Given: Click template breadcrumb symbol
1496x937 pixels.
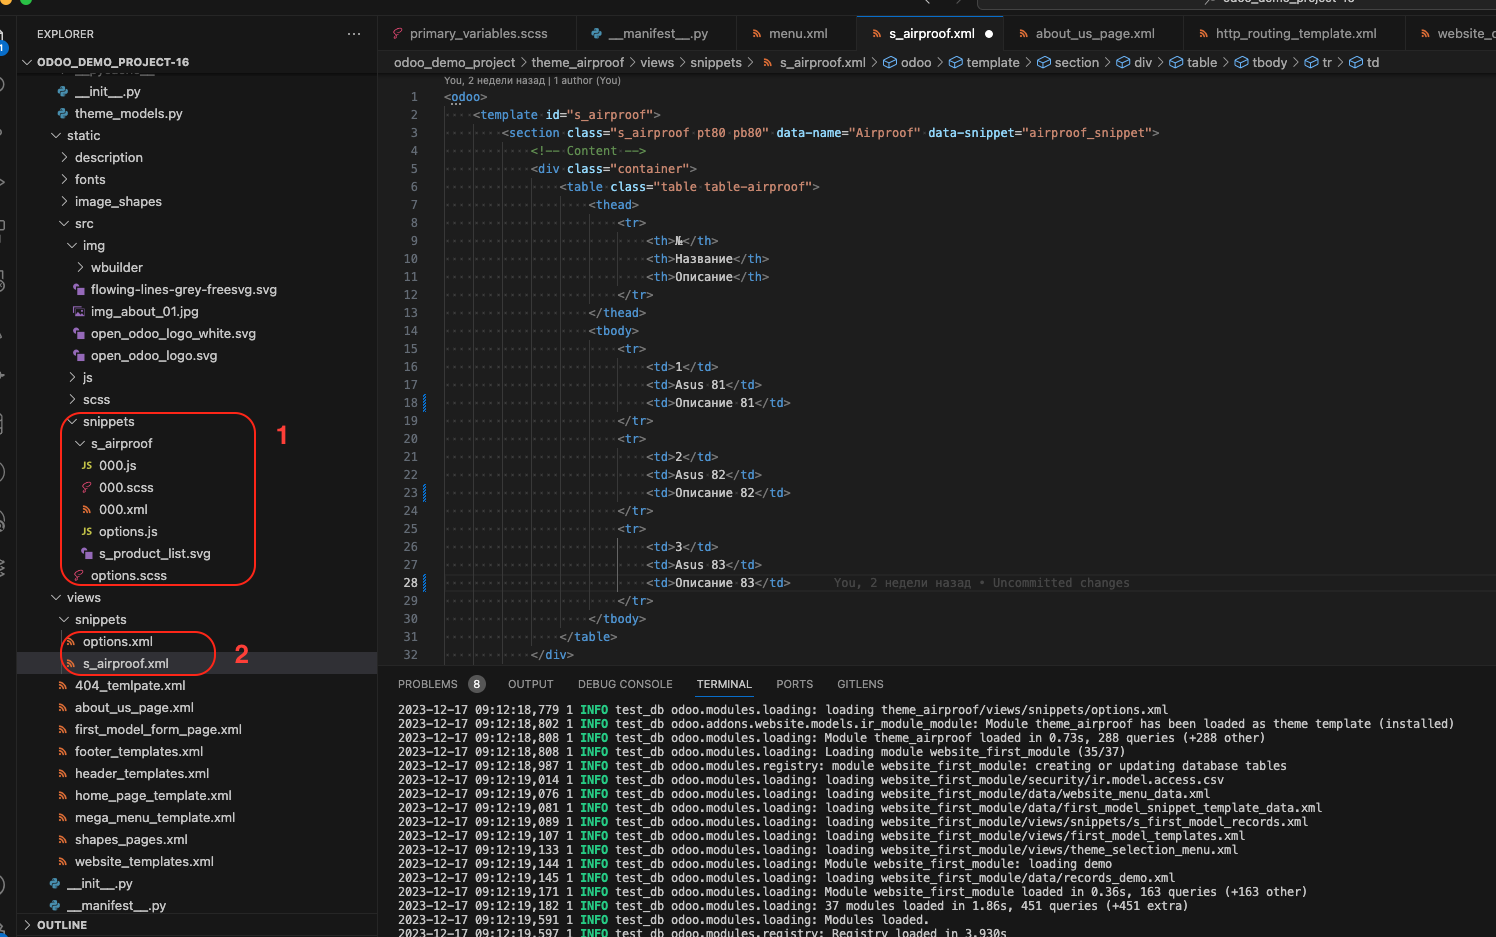Looking at the screenshot, I should [x=984, y=62].
